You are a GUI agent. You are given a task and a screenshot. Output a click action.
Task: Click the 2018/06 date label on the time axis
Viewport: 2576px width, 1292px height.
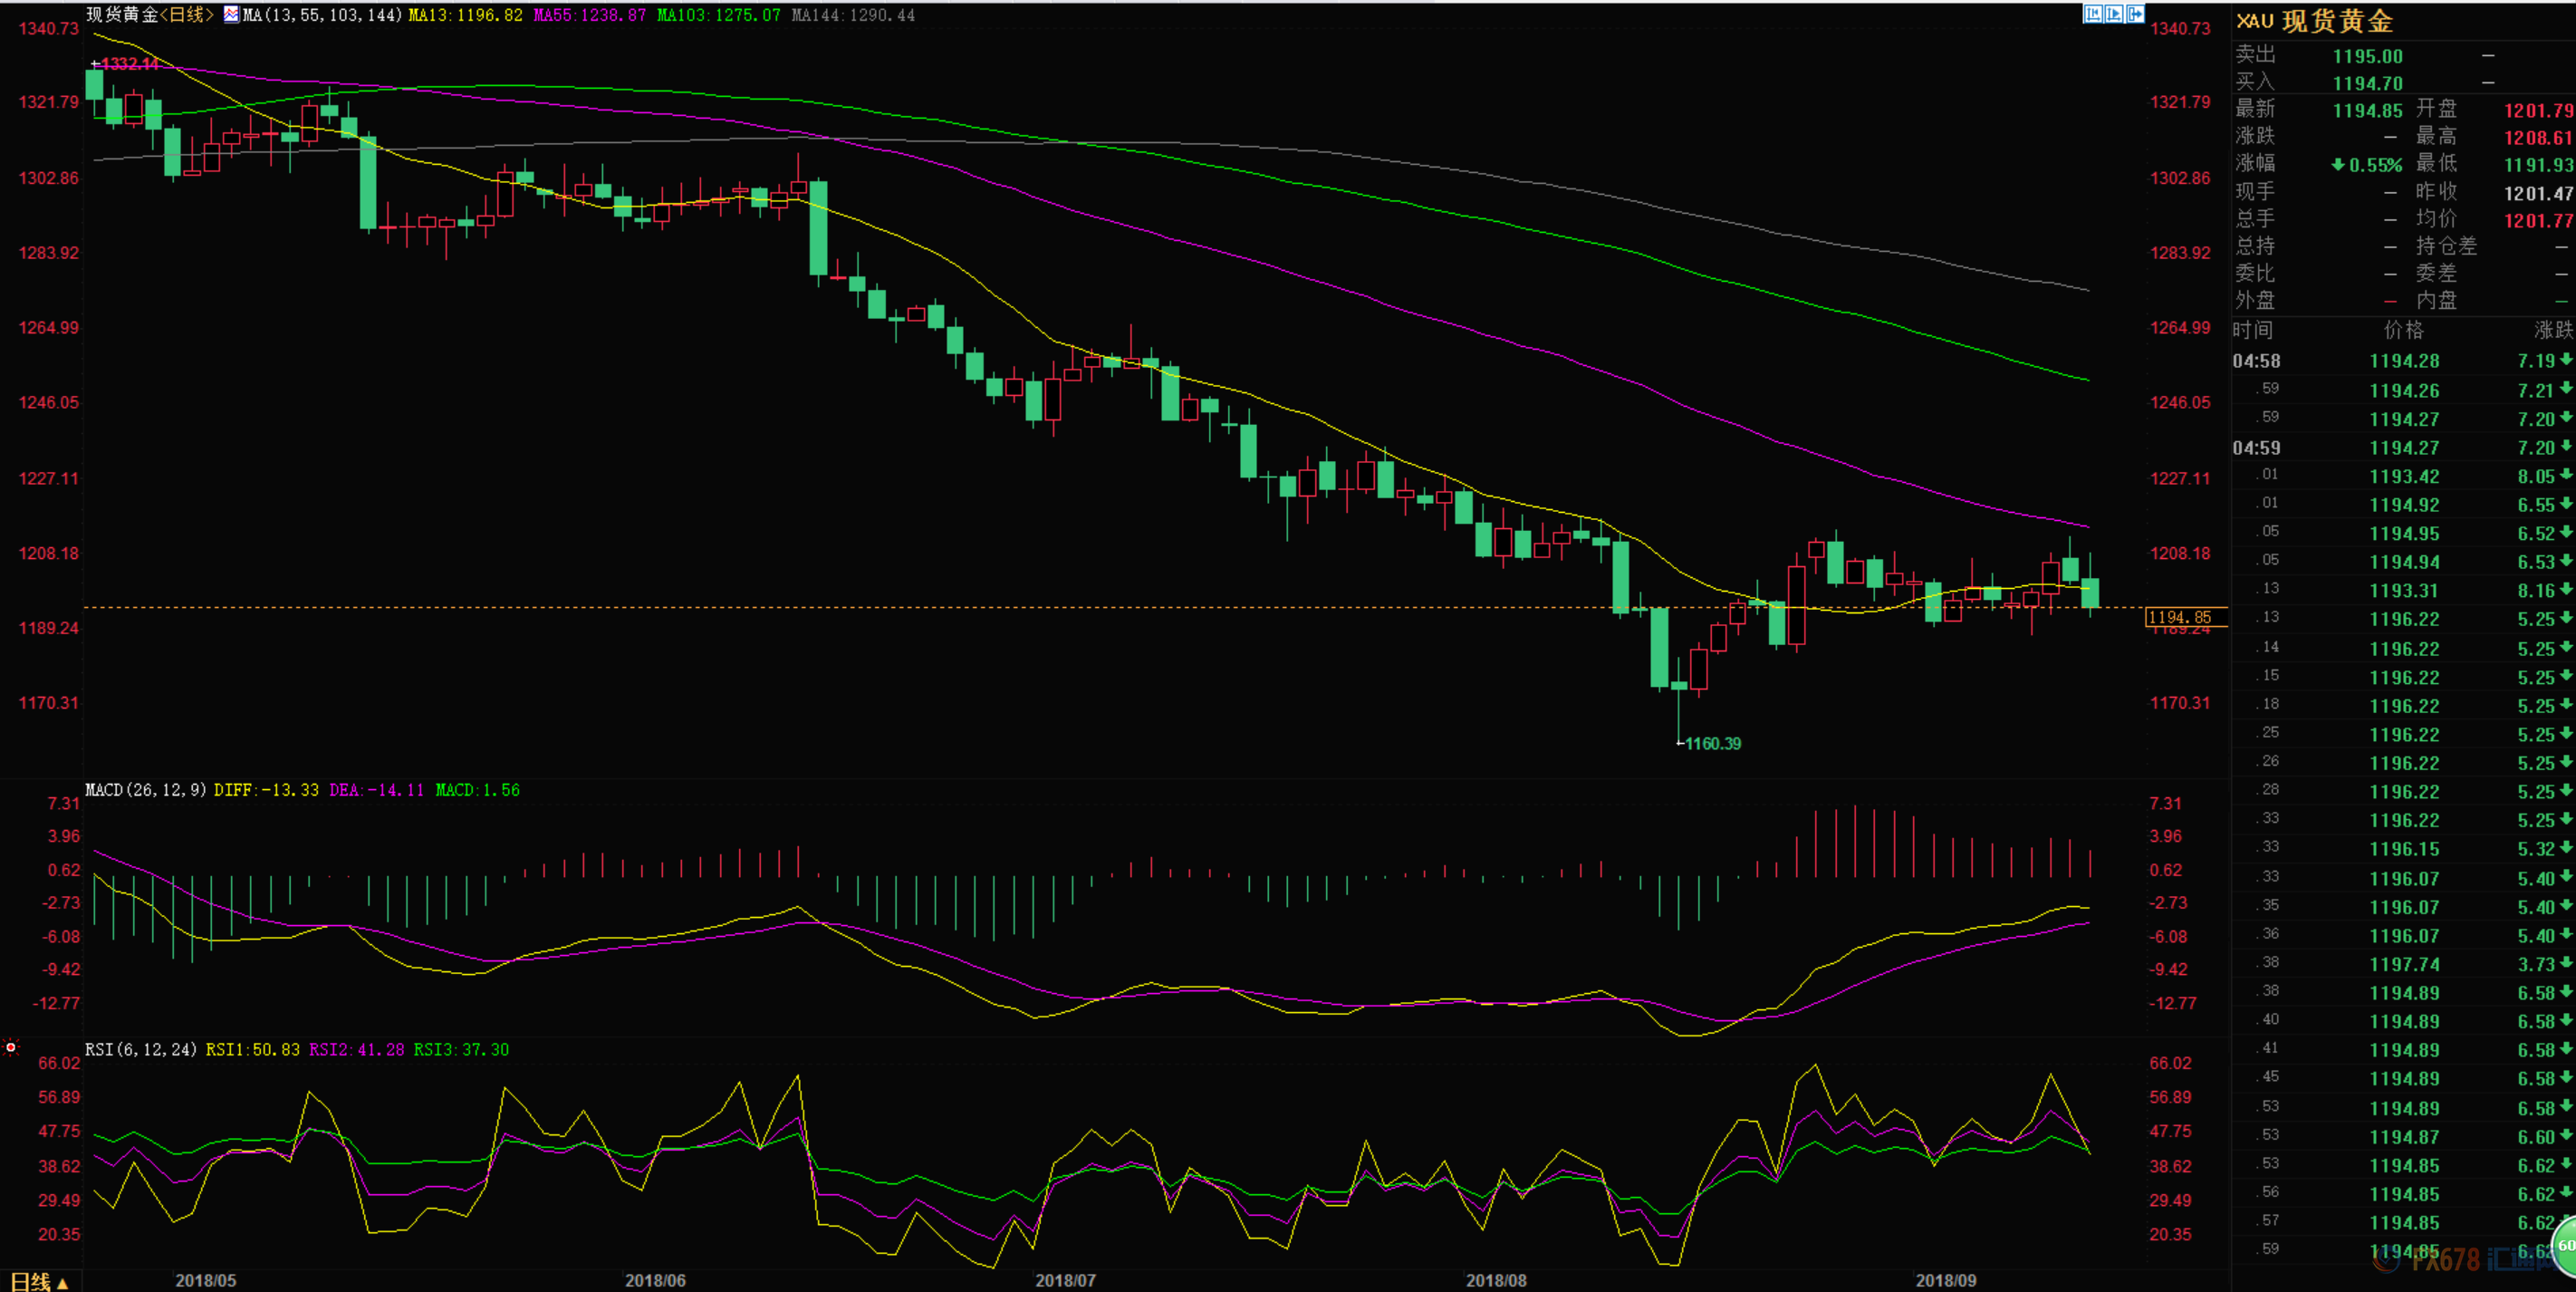coord(655,1280)
